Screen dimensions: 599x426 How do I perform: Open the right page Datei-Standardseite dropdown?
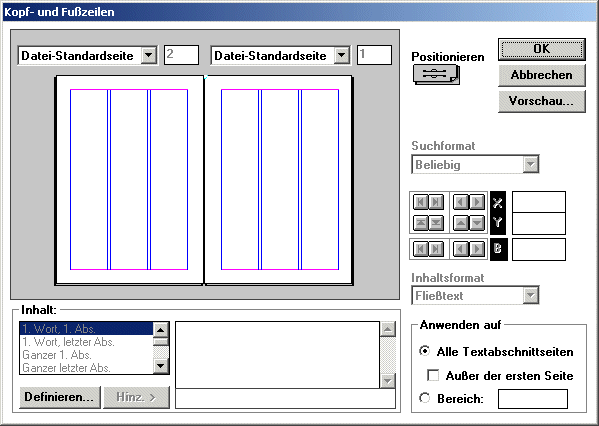tap(342, 56)
